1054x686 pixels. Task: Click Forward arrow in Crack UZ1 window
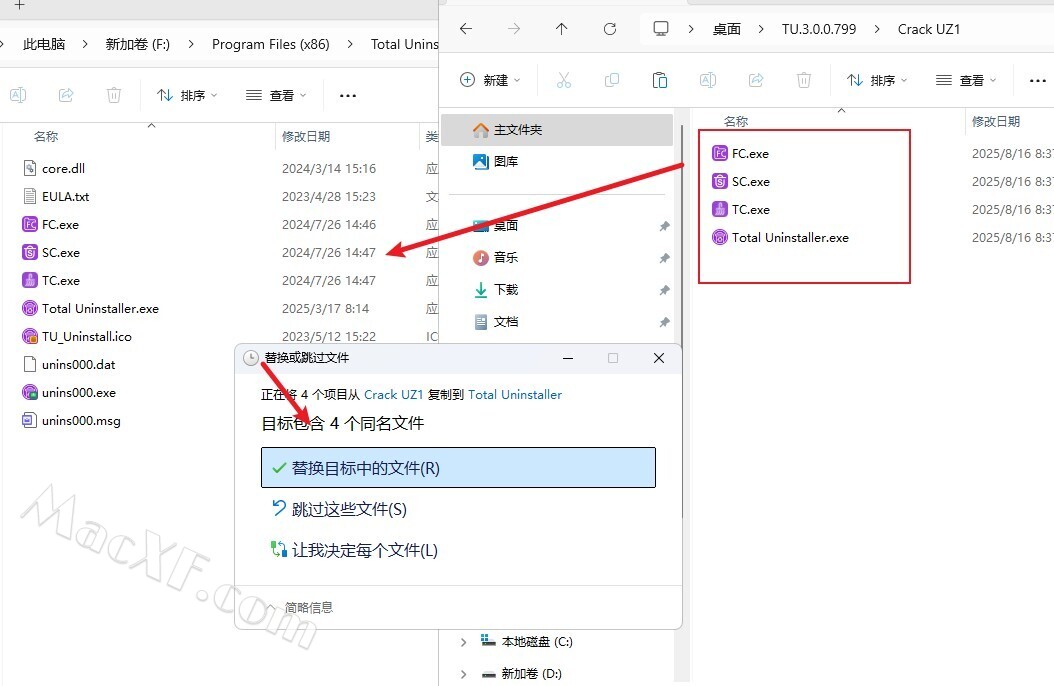pos(514,29)
